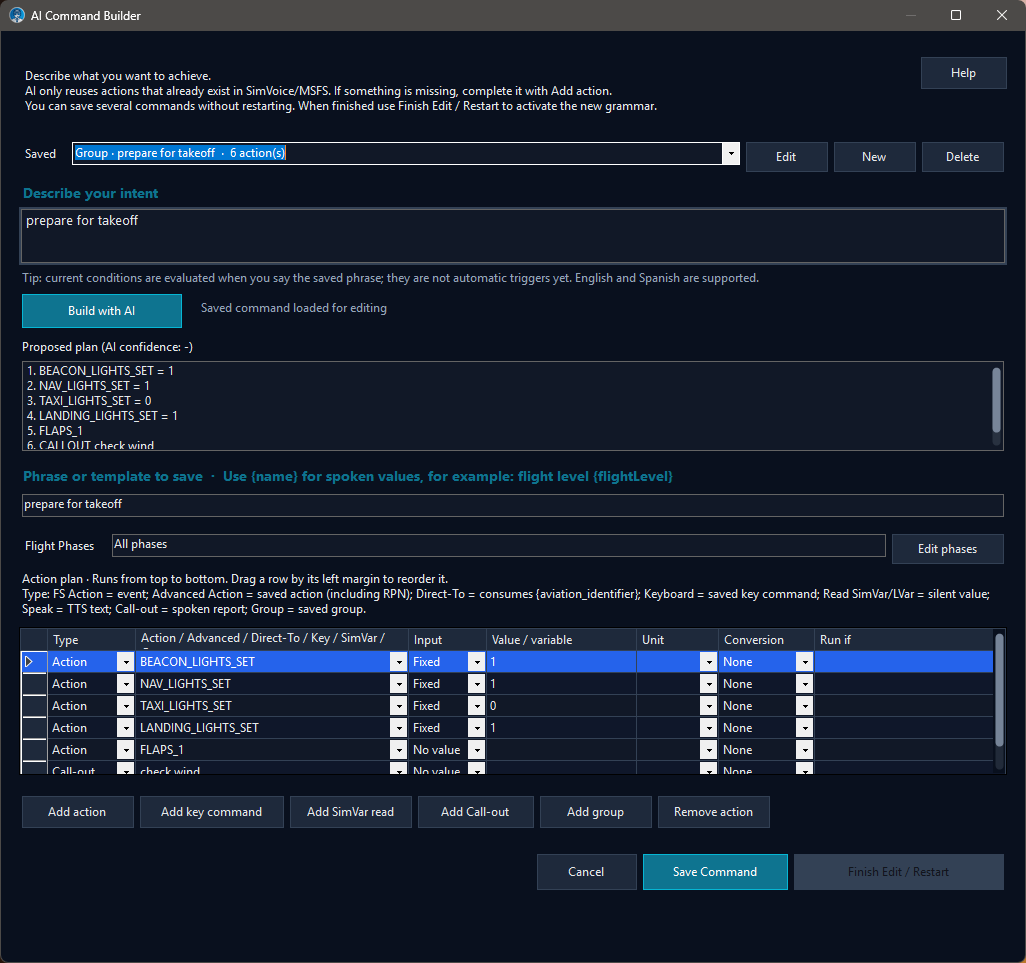Click Run if cell in NAV_LIGHTS_SET row
Viewport: 1026px width, 963px height.
904,684
